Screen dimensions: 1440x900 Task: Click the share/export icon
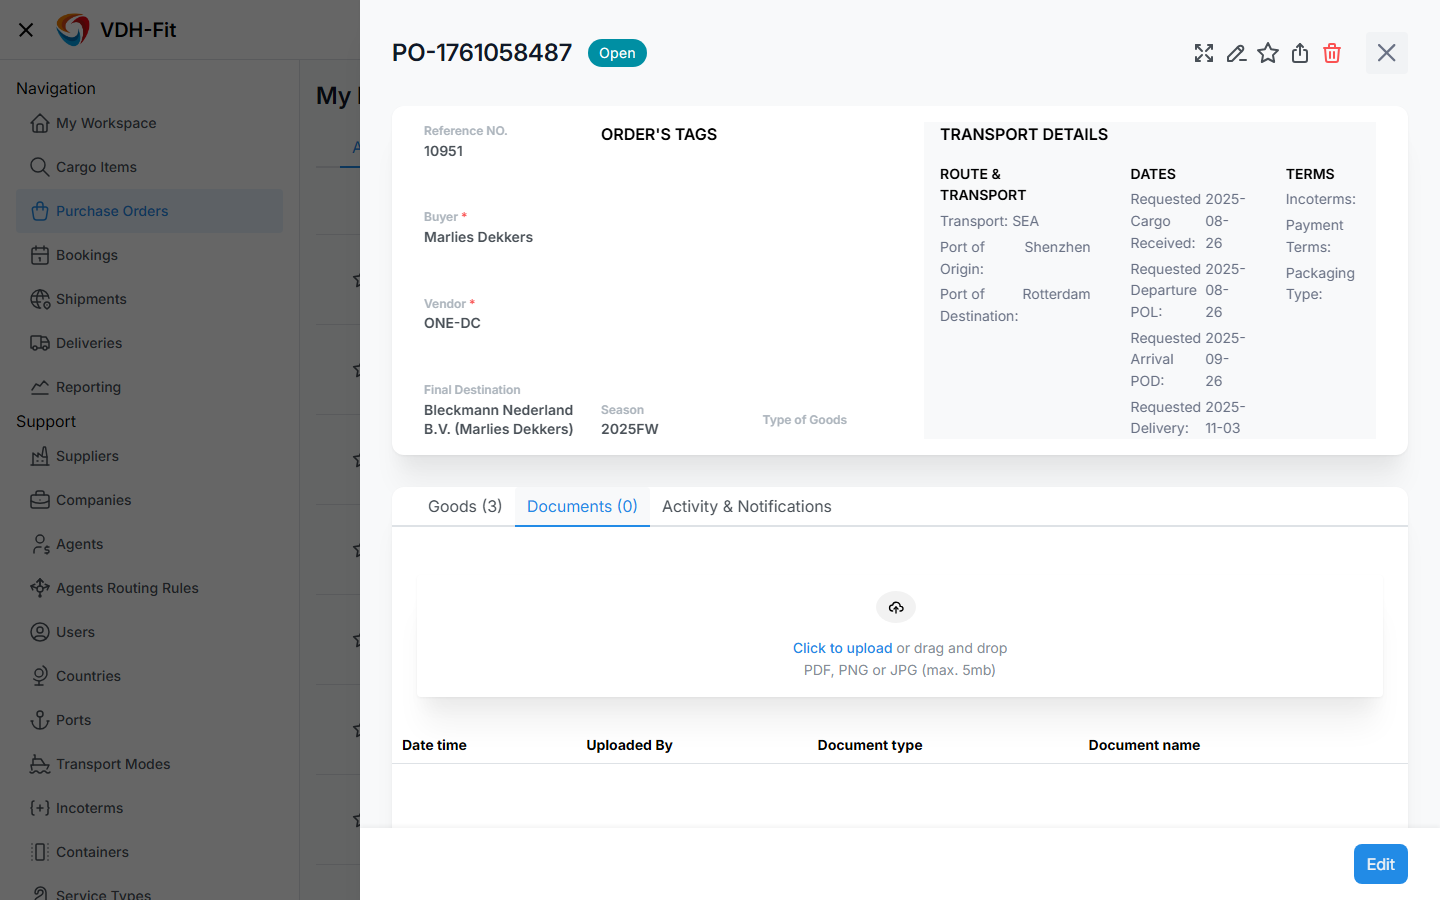1300,53
